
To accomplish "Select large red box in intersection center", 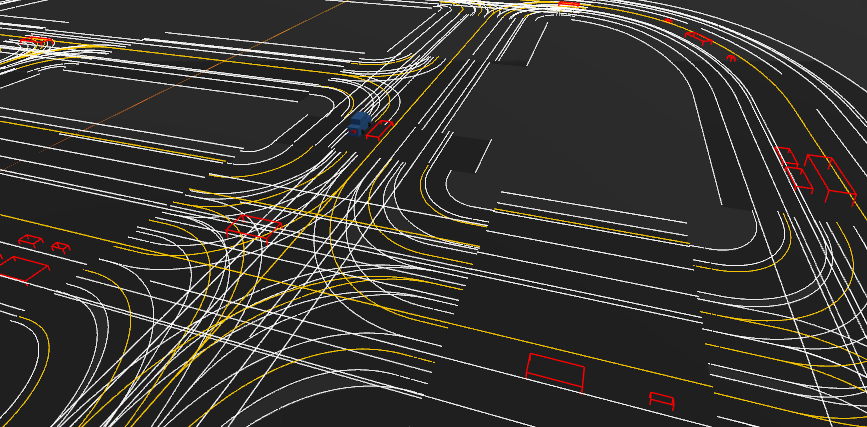I will [255, 227].
